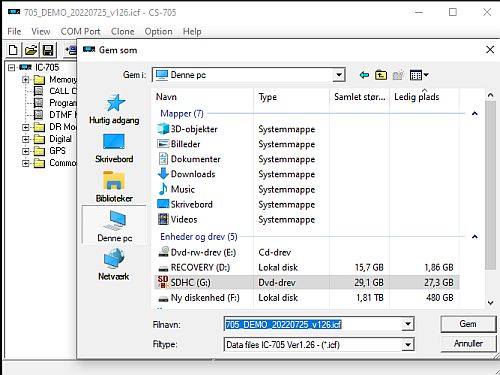Open the Filtype dropdown arrow
The image size is (500, 375).
408,344
